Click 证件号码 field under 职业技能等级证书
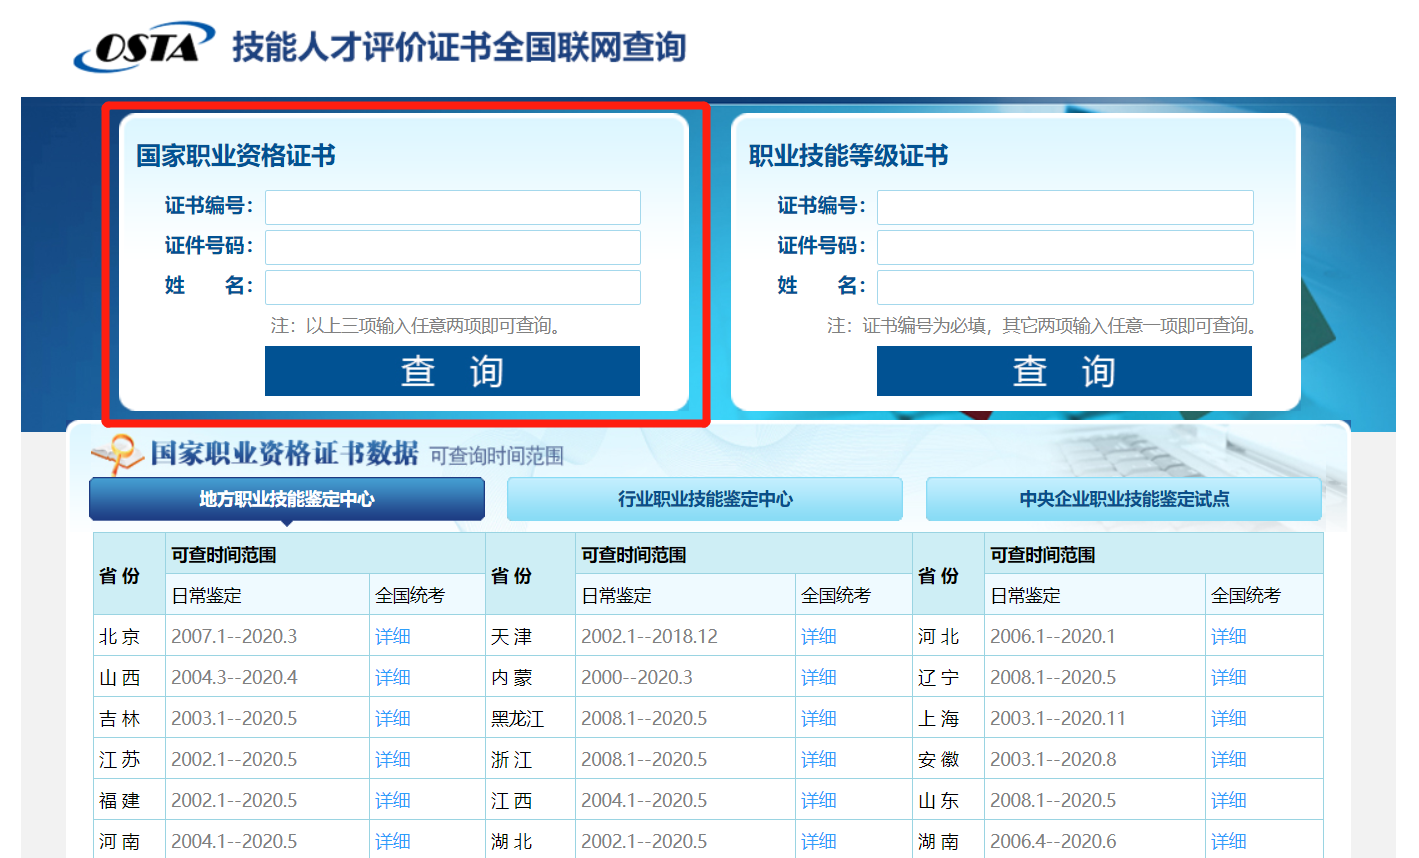This screenshot has height=858, width=1419. pyautogui.click(x=1064, y=247)
